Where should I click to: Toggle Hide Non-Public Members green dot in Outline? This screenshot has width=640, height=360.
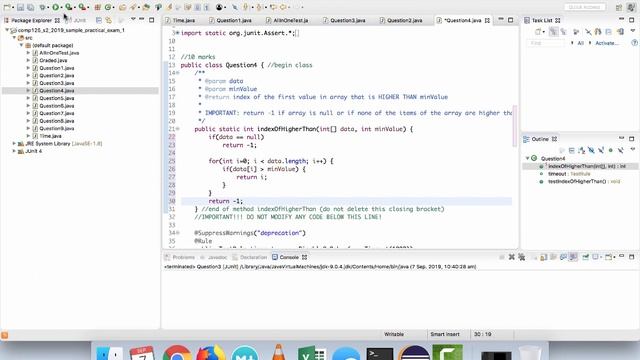click(611, 151)
